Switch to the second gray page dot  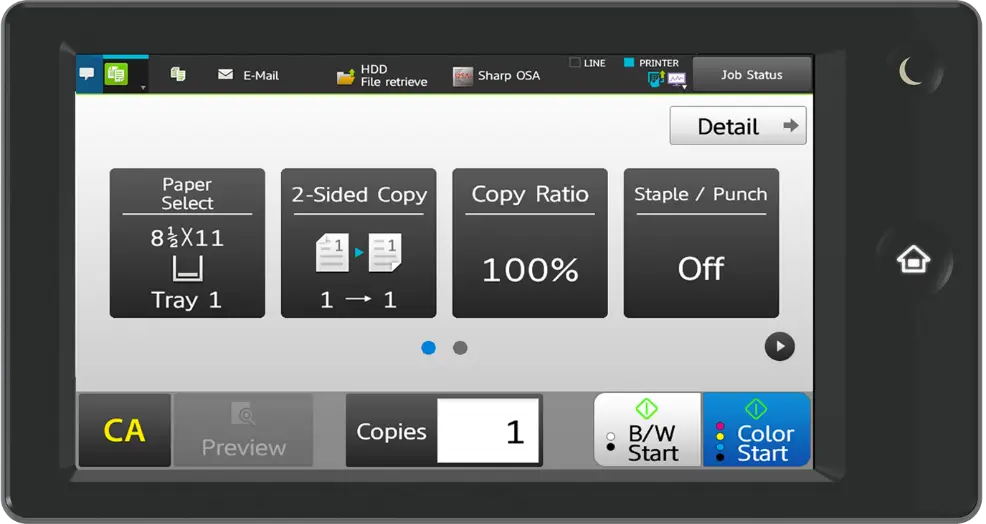pyautogui.click(x=460, y=348)
